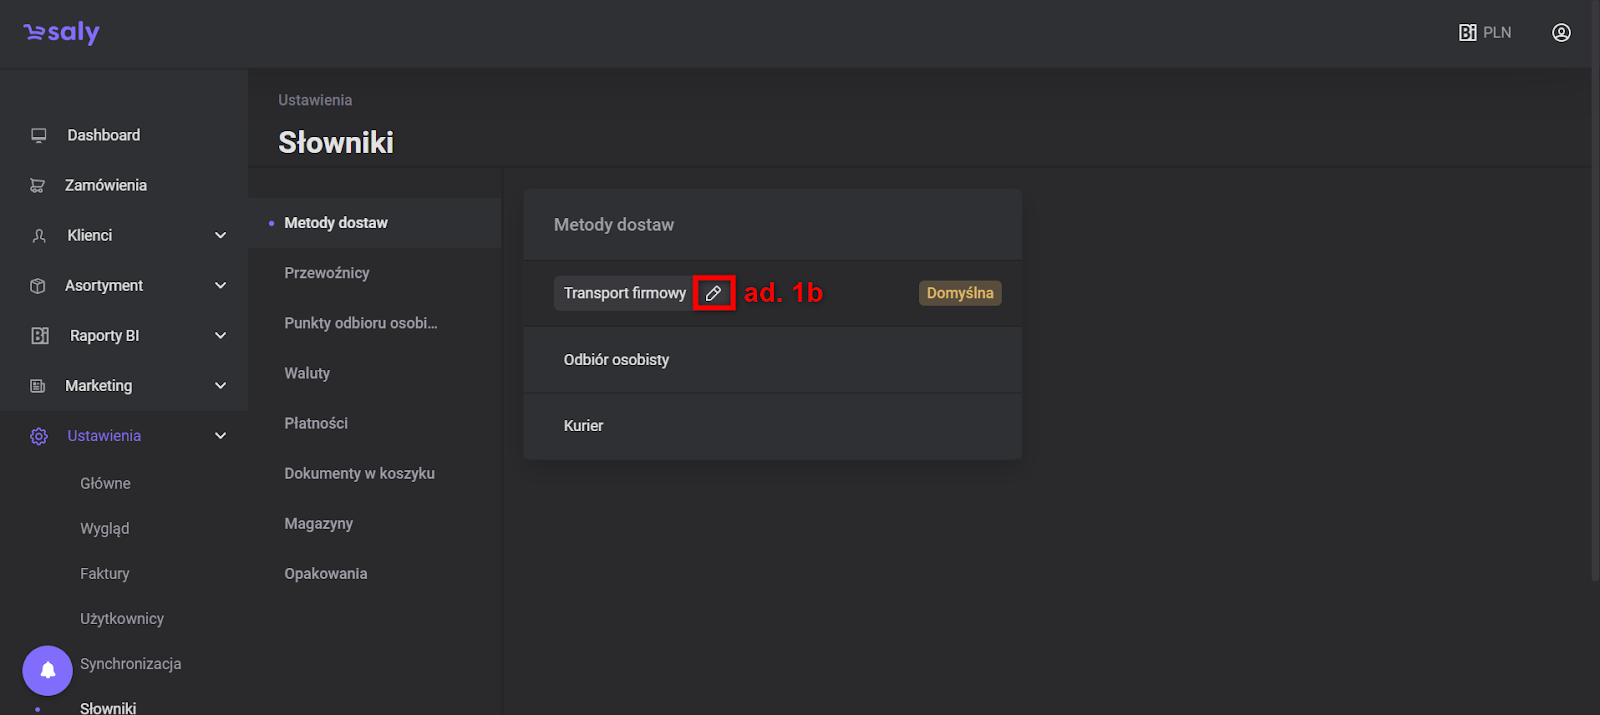Screen dimensions: 1600x715
Task: Click the pencil edit icon beside Transport firmowy
Action: click(713, 293)
